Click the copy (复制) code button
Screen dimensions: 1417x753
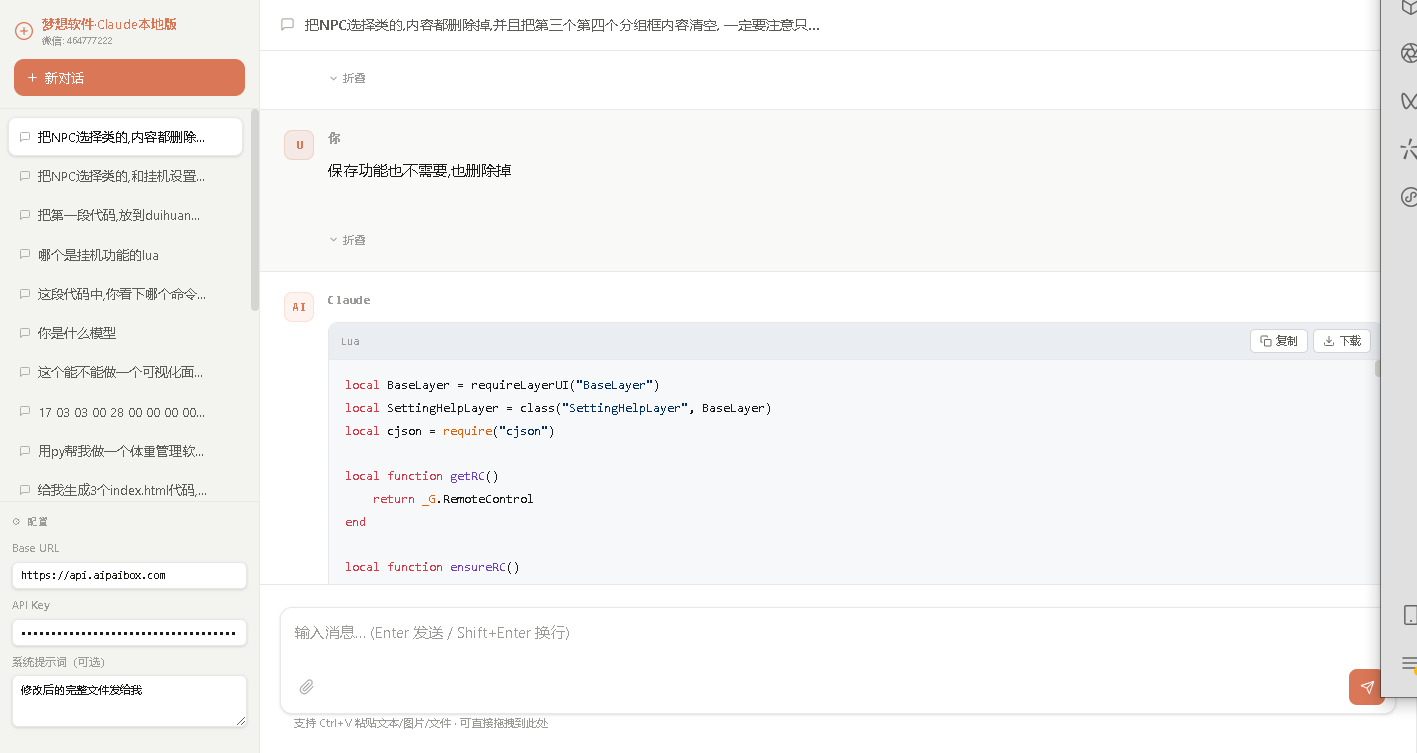coord(1278,341)
